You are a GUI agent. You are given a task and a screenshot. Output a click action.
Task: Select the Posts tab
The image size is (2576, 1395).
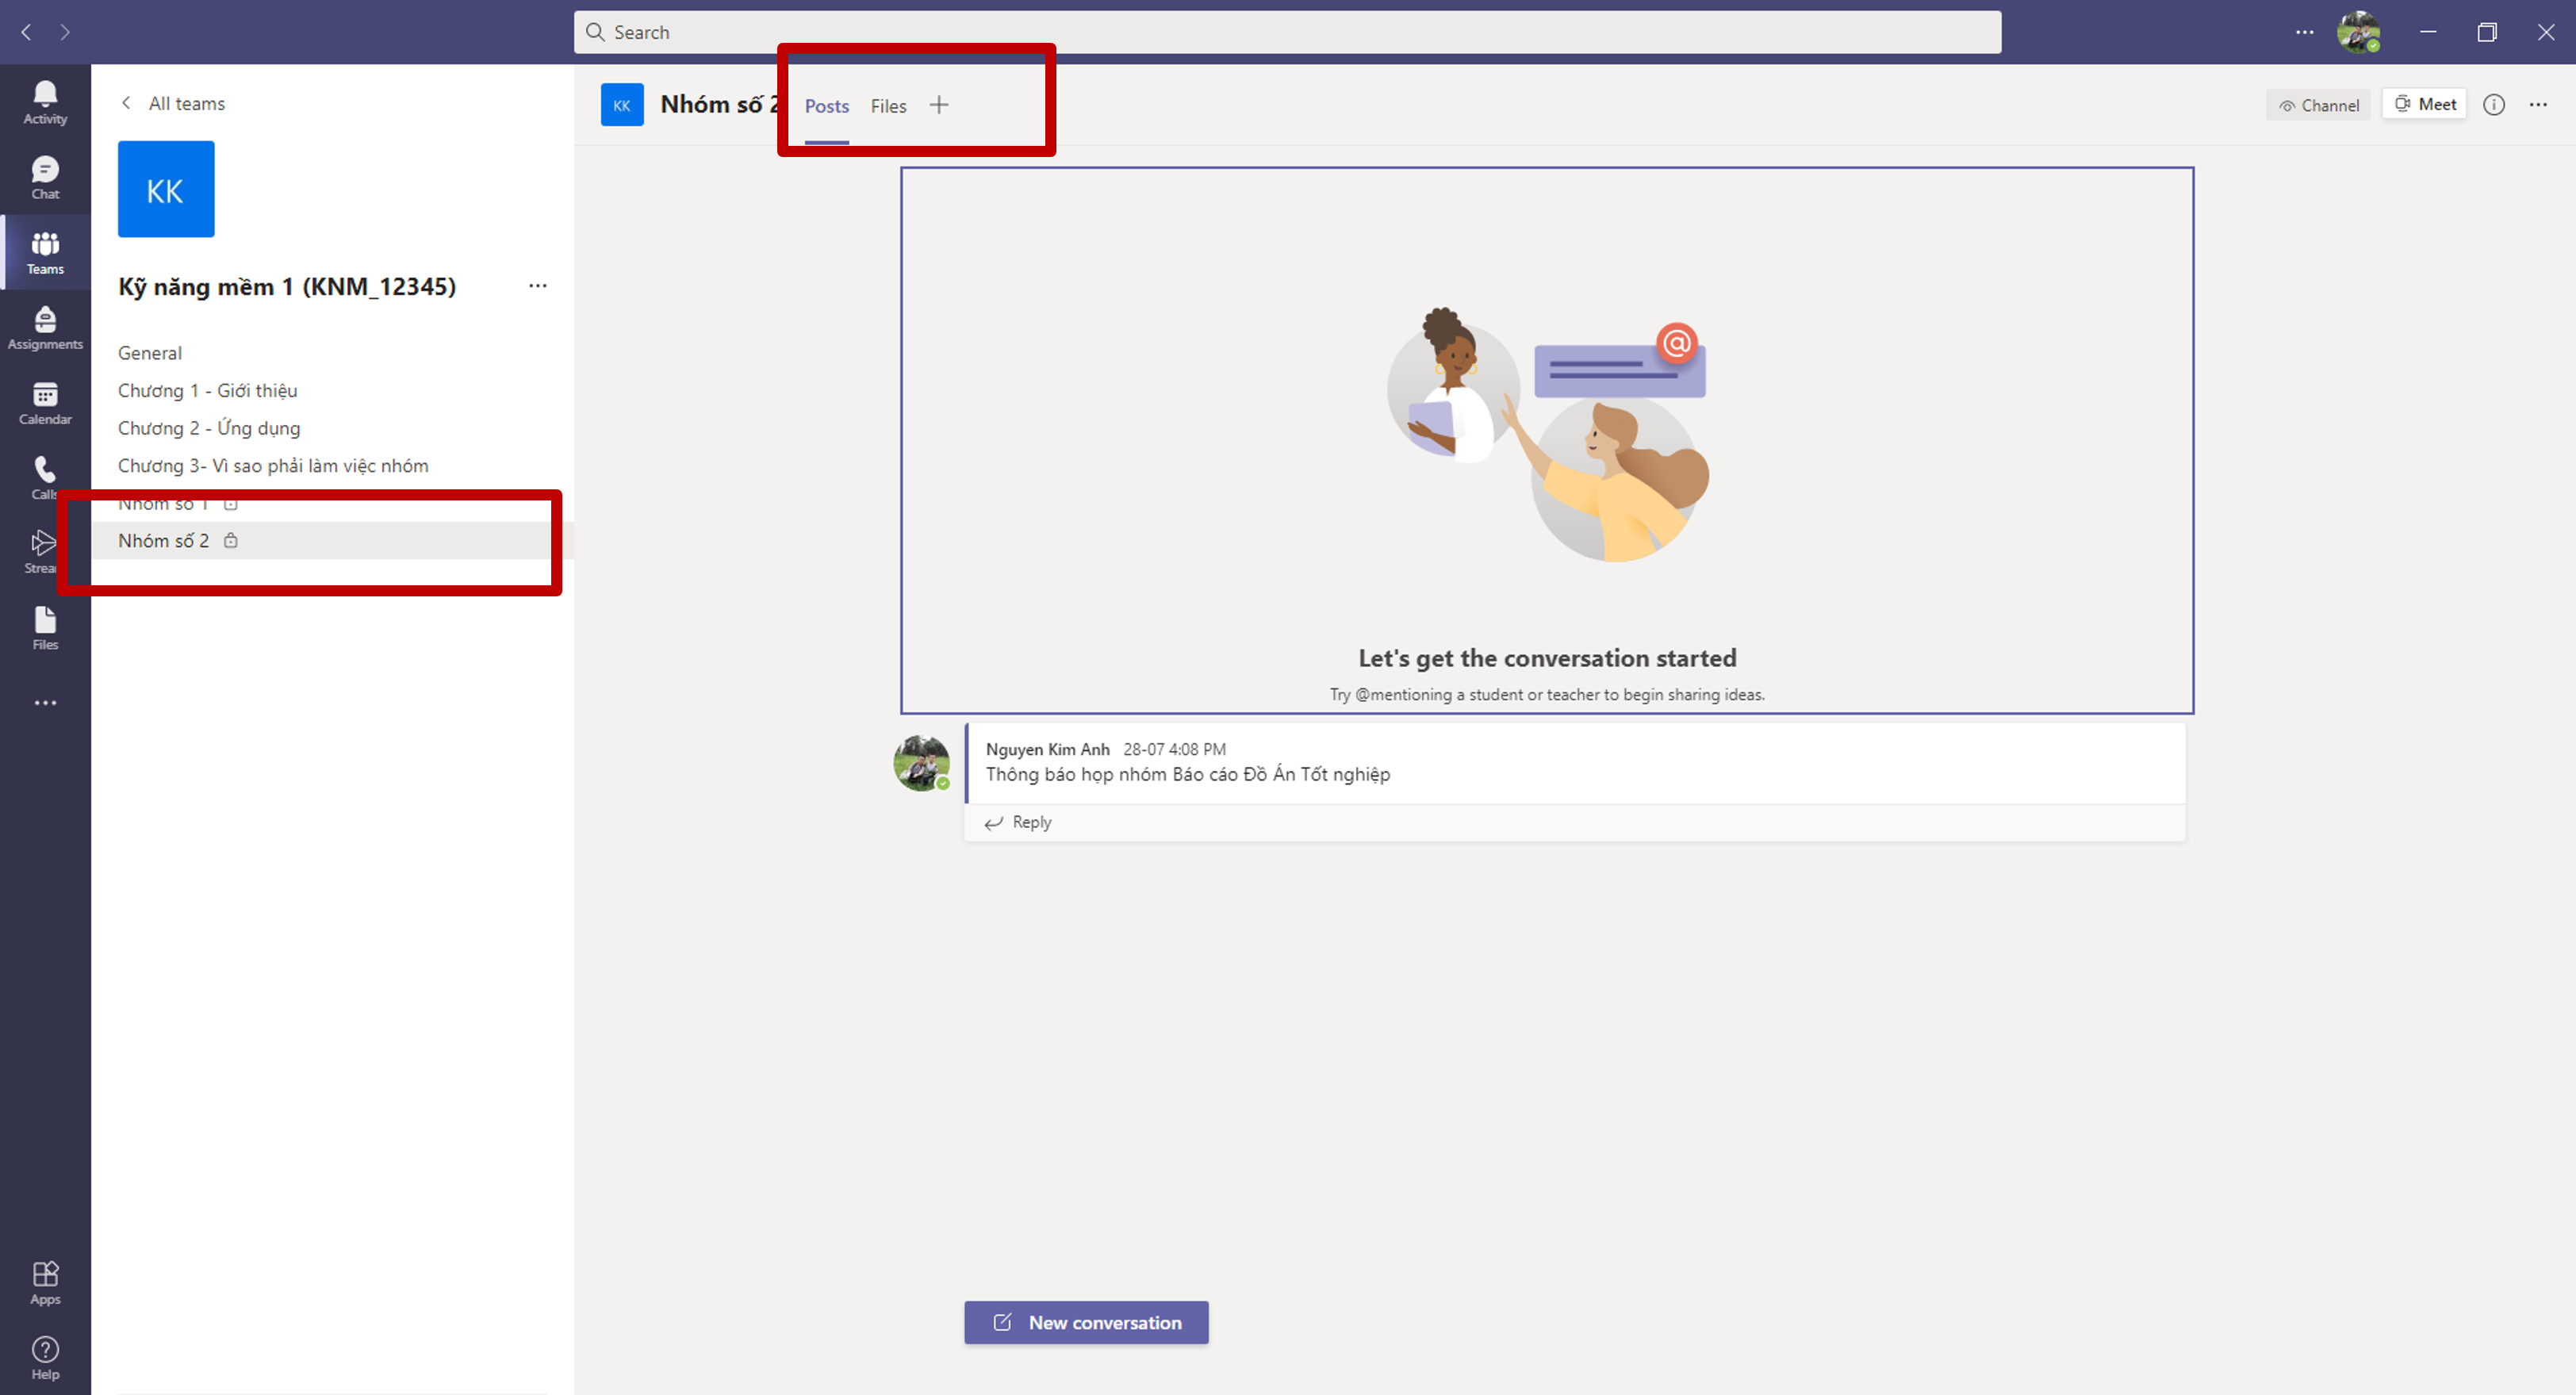[x=826, y=106]
